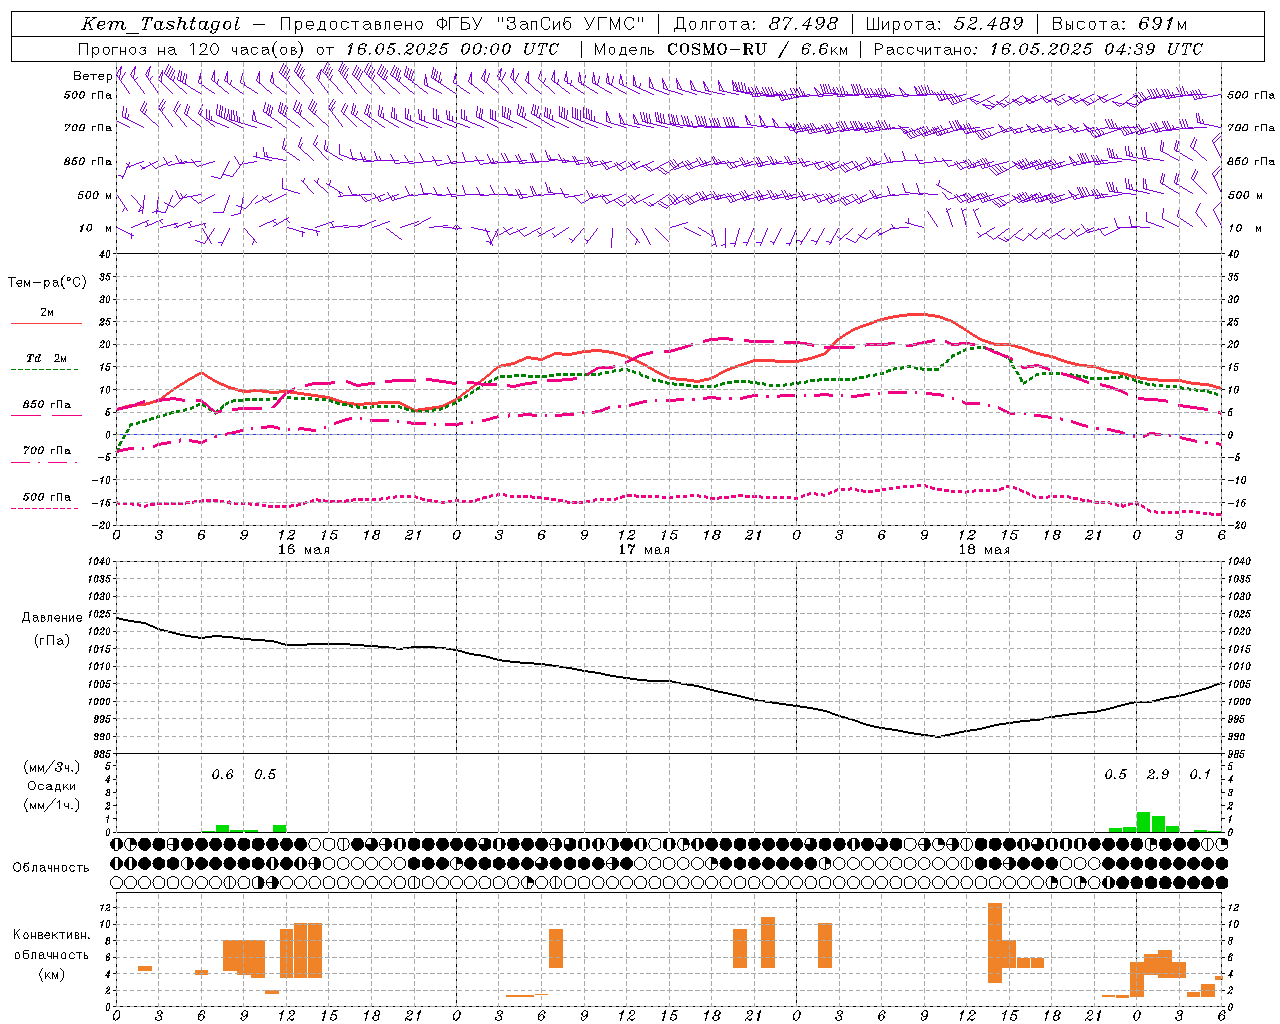Click the 18 мая date label
The width and height of the screenshot is (1280, 1024).
[984, 550]
